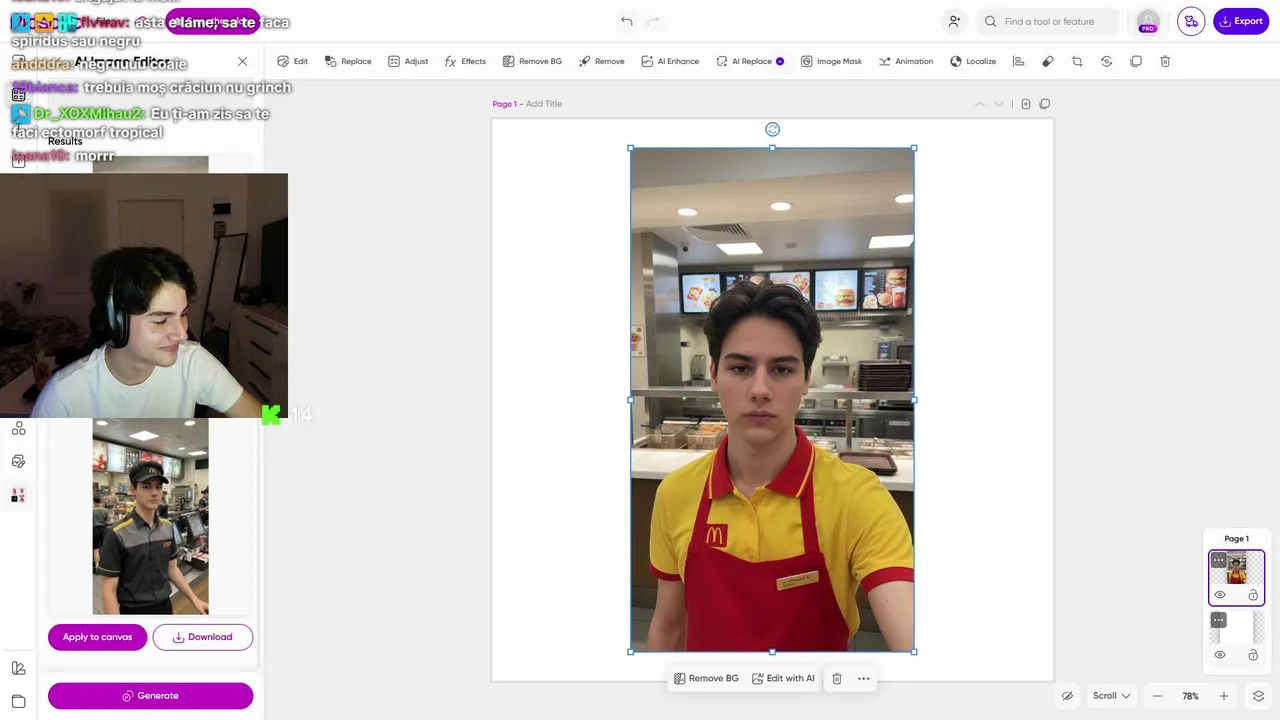The width and height of the screenshot is (1280, 720).
Task: Toggle visibility of the second layer
Action: (x=1220, y=655)
